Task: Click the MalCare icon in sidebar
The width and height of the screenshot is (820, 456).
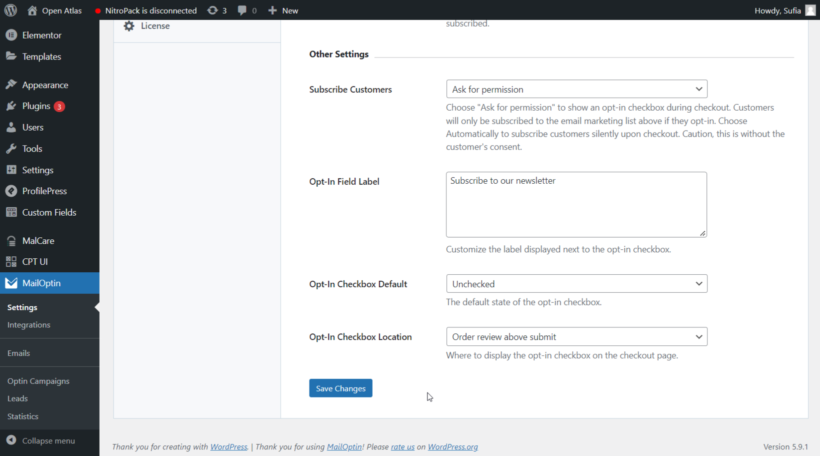Action: (11, 241)
